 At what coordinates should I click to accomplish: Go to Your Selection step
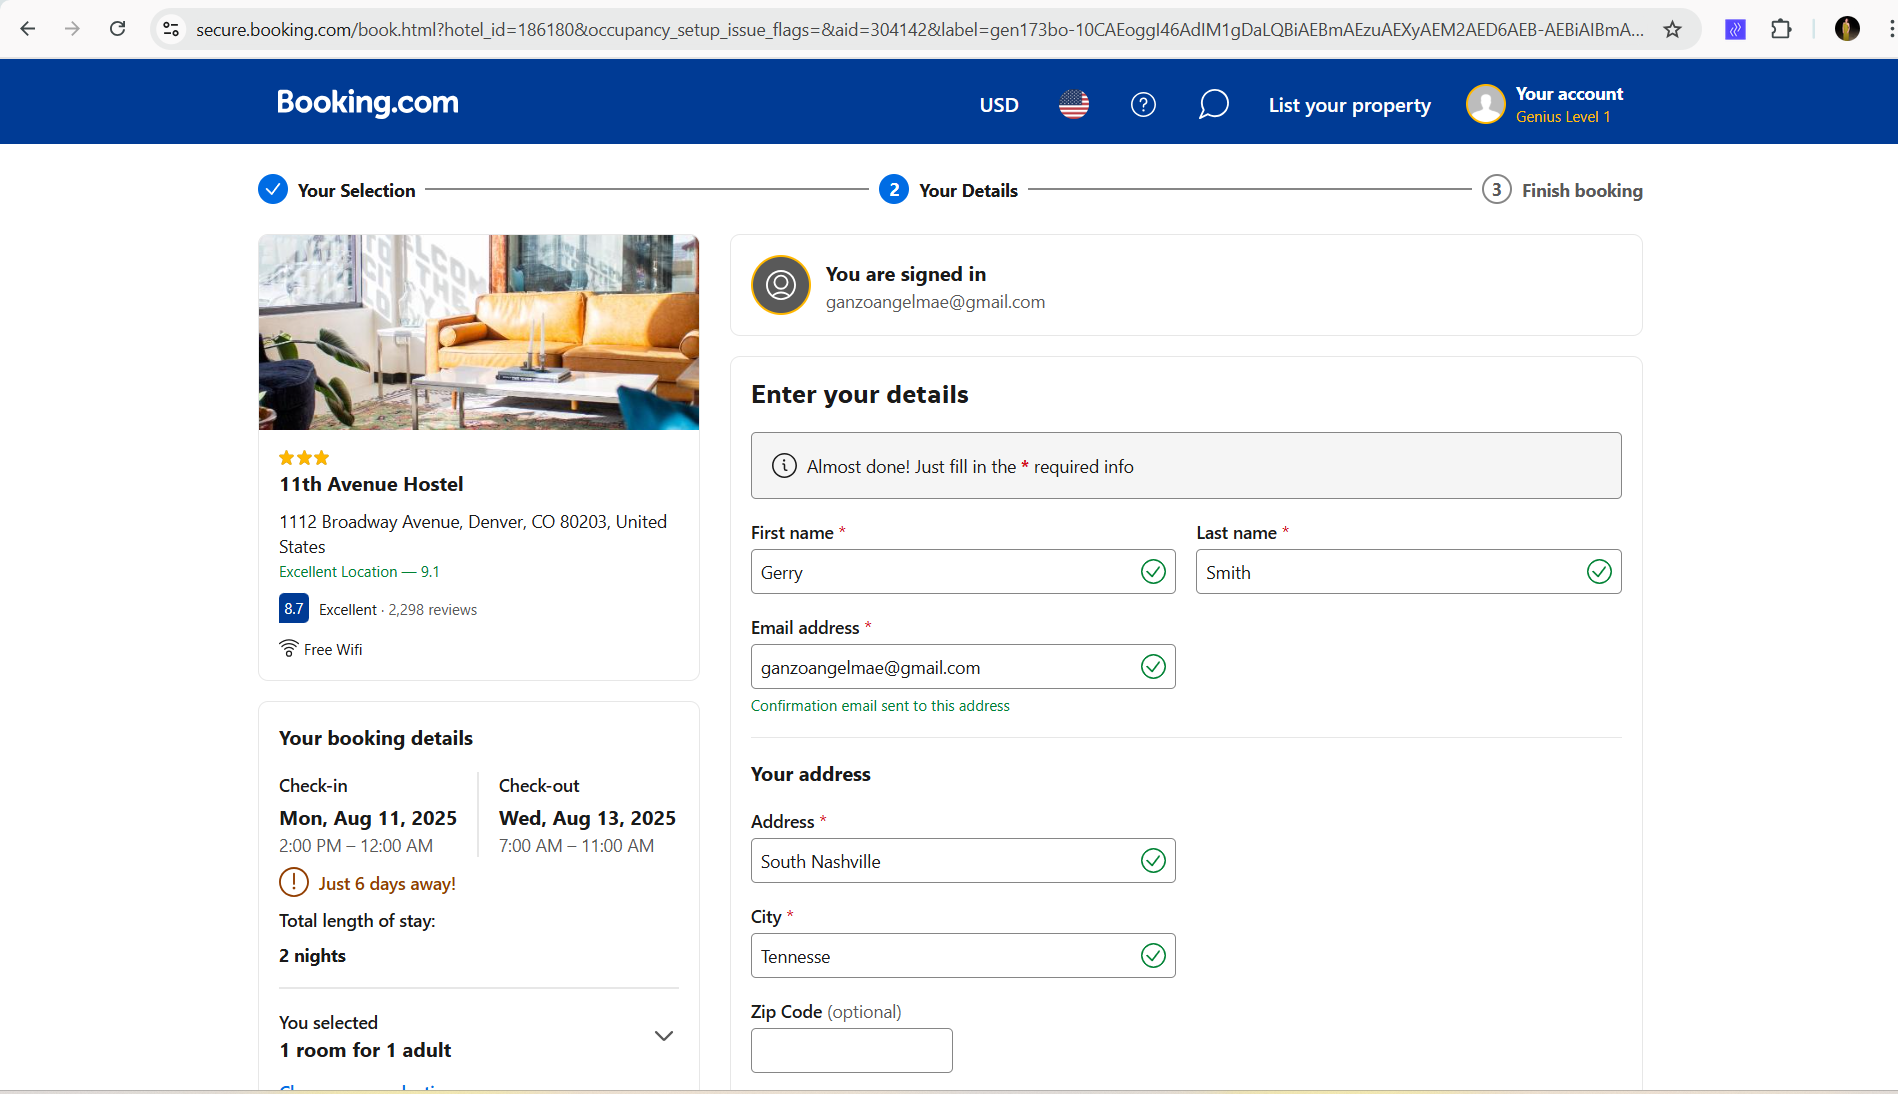point(356,190)
